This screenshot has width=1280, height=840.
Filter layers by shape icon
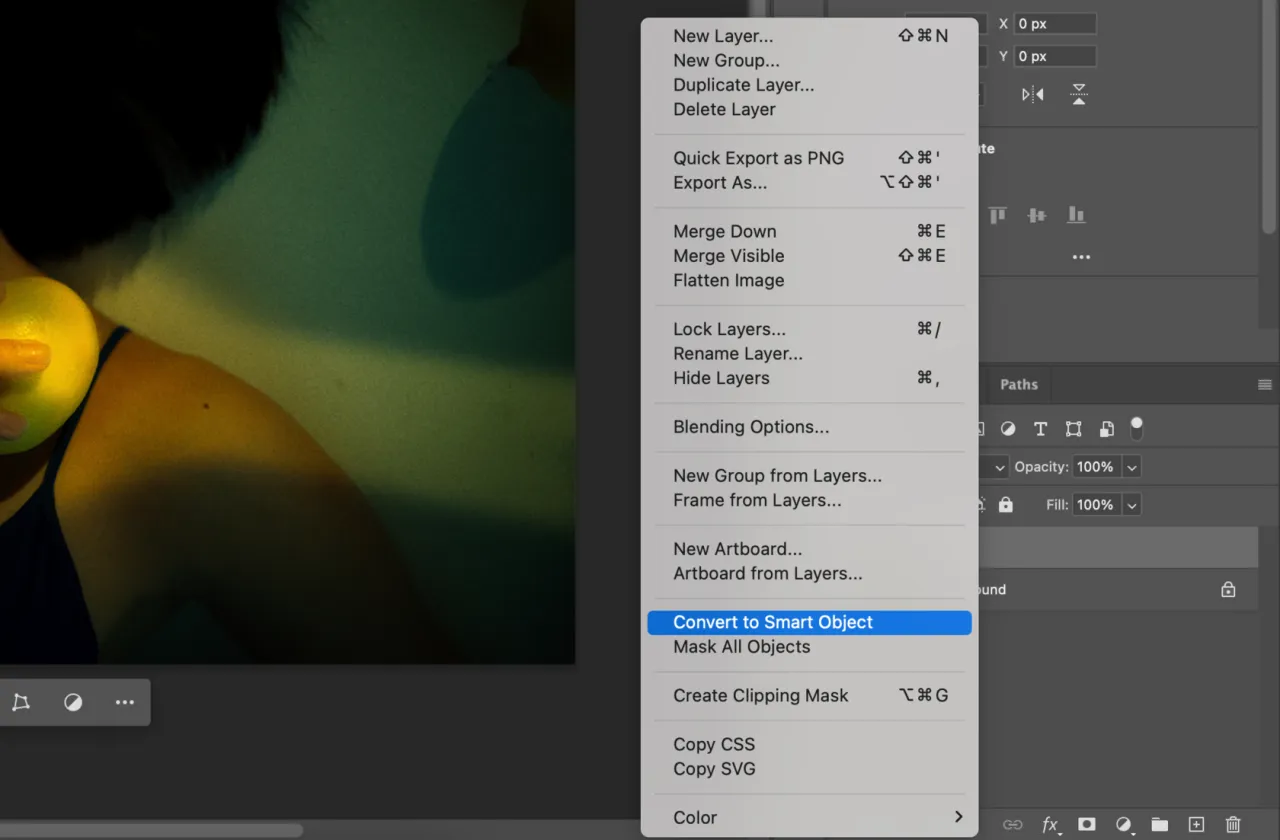(1073, 429)
